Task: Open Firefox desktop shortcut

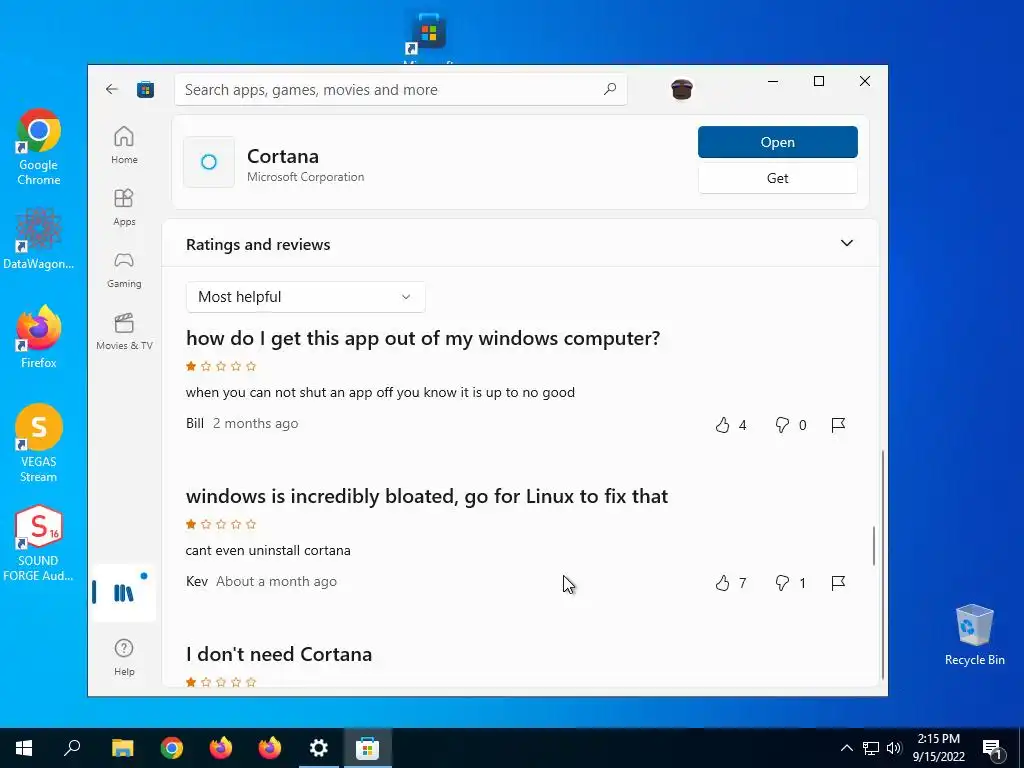Action: (x=39, y=338)
